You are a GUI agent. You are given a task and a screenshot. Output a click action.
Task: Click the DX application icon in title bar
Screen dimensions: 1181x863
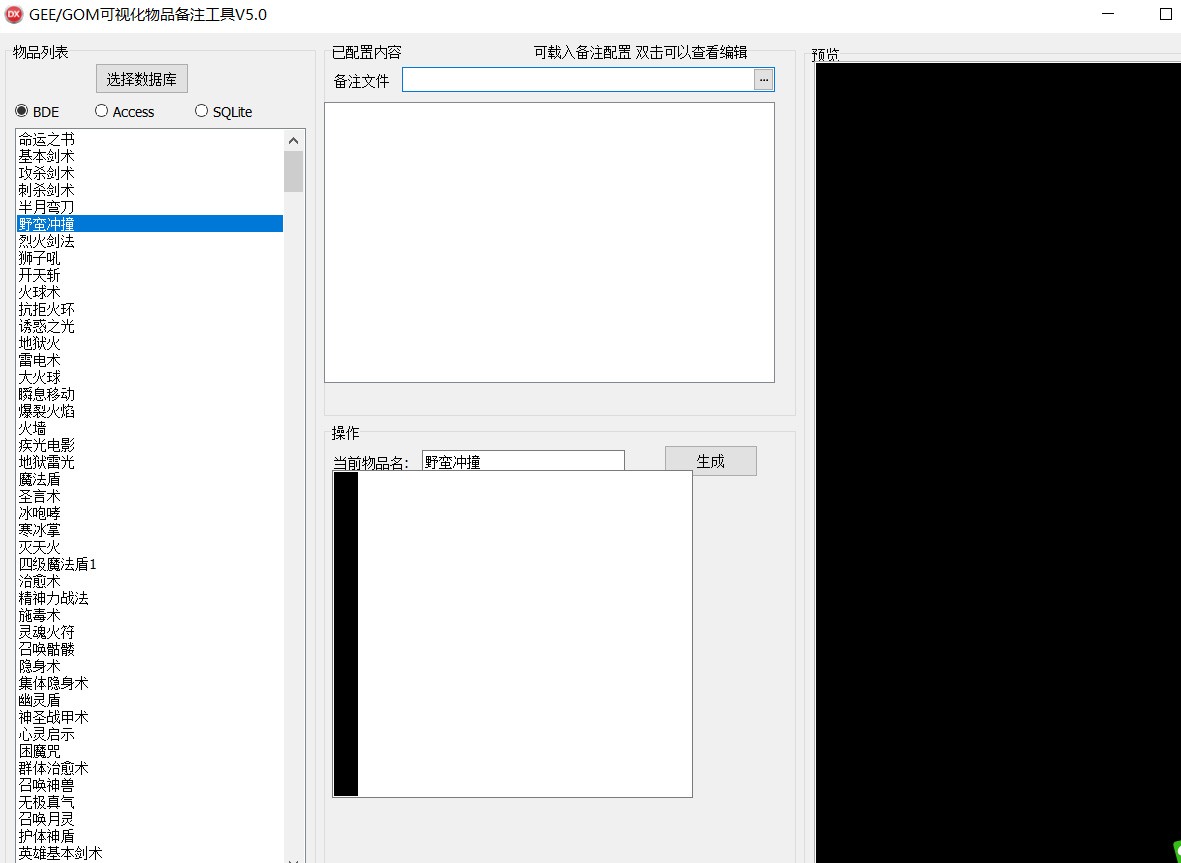(14, 14)
